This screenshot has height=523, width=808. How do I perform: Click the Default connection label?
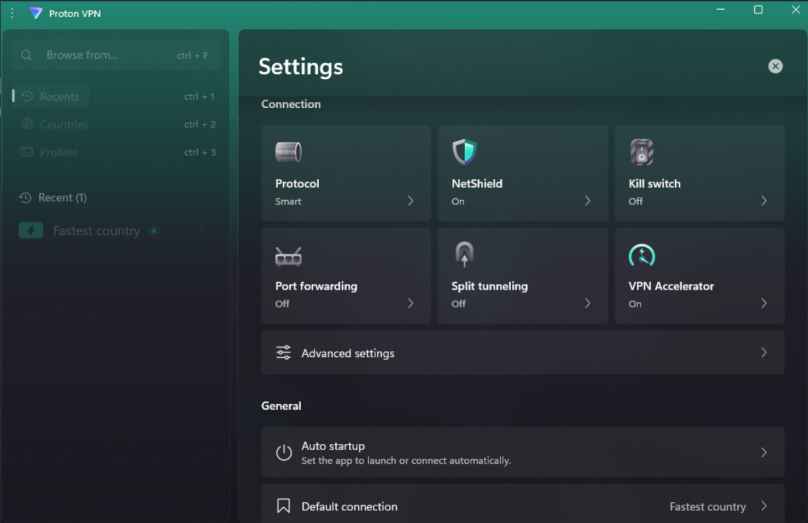[x=349, y=507]
